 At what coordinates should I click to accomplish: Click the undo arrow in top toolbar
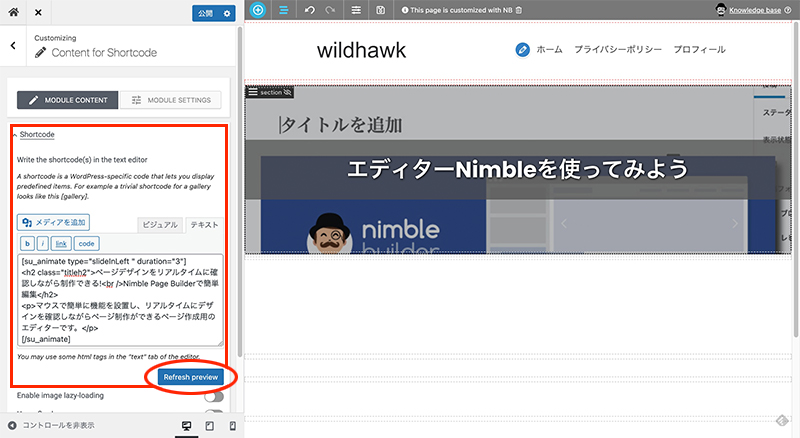pyautogui.click(x=308, y=10)
